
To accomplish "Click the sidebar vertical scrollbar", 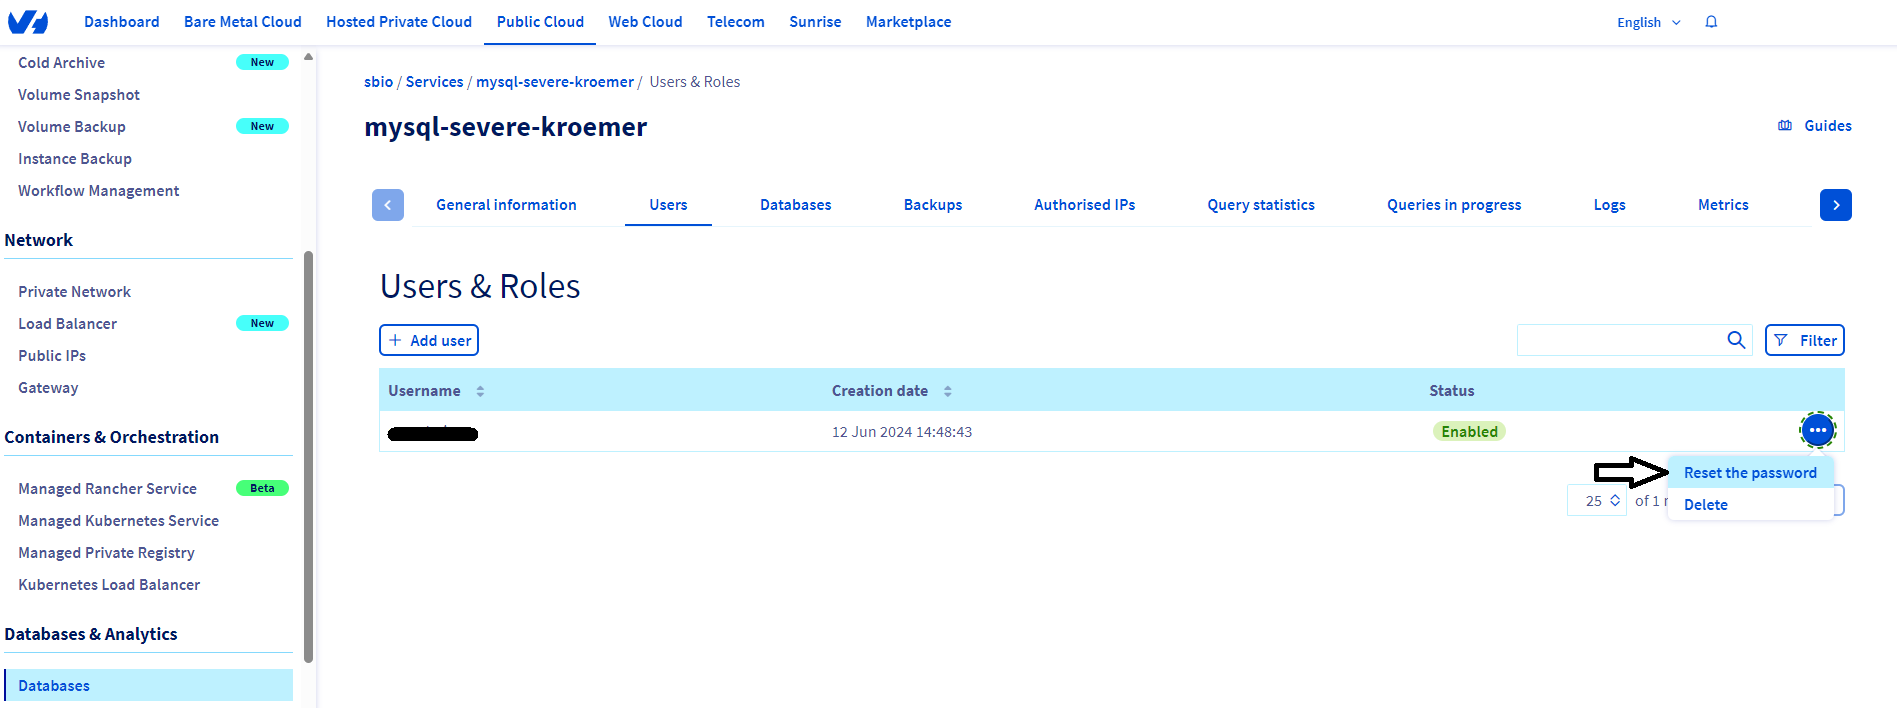I will point(308,456).
